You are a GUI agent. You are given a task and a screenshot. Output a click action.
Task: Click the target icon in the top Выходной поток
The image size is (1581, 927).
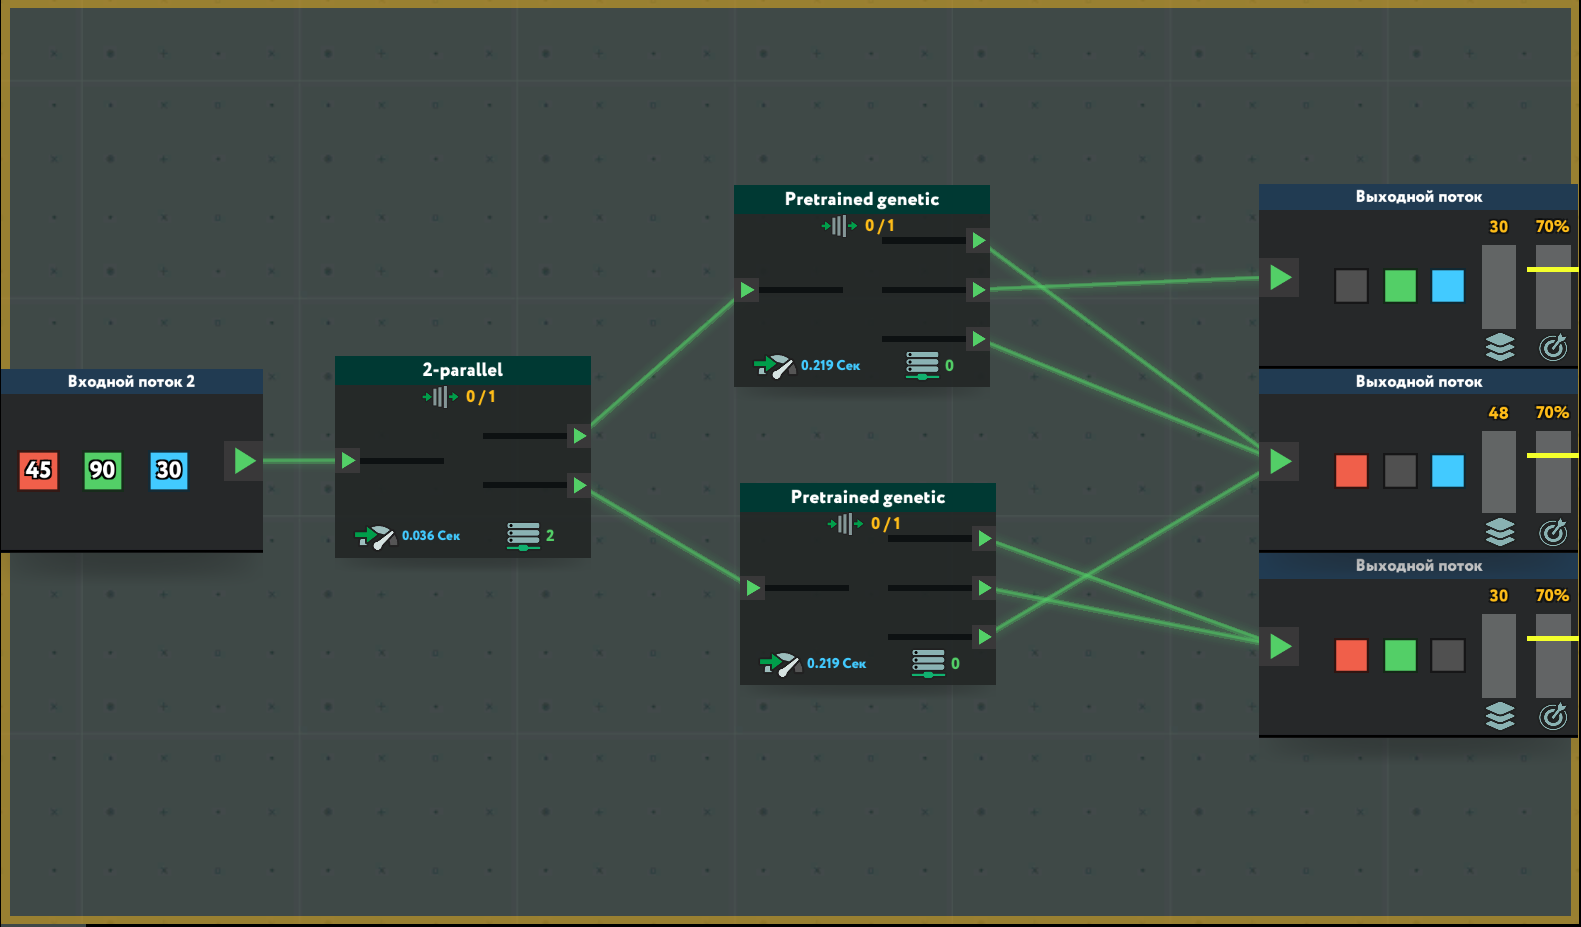click(x=1553, y=347)
